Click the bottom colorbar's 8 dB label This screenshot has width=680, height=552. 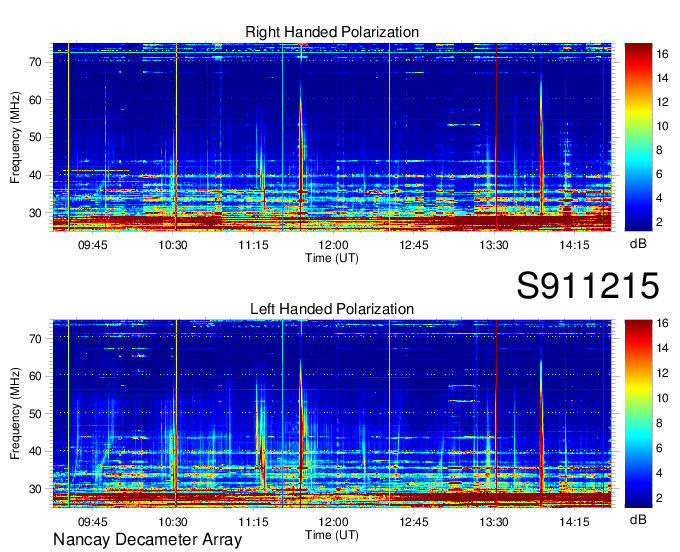click(x=659, y=423)
